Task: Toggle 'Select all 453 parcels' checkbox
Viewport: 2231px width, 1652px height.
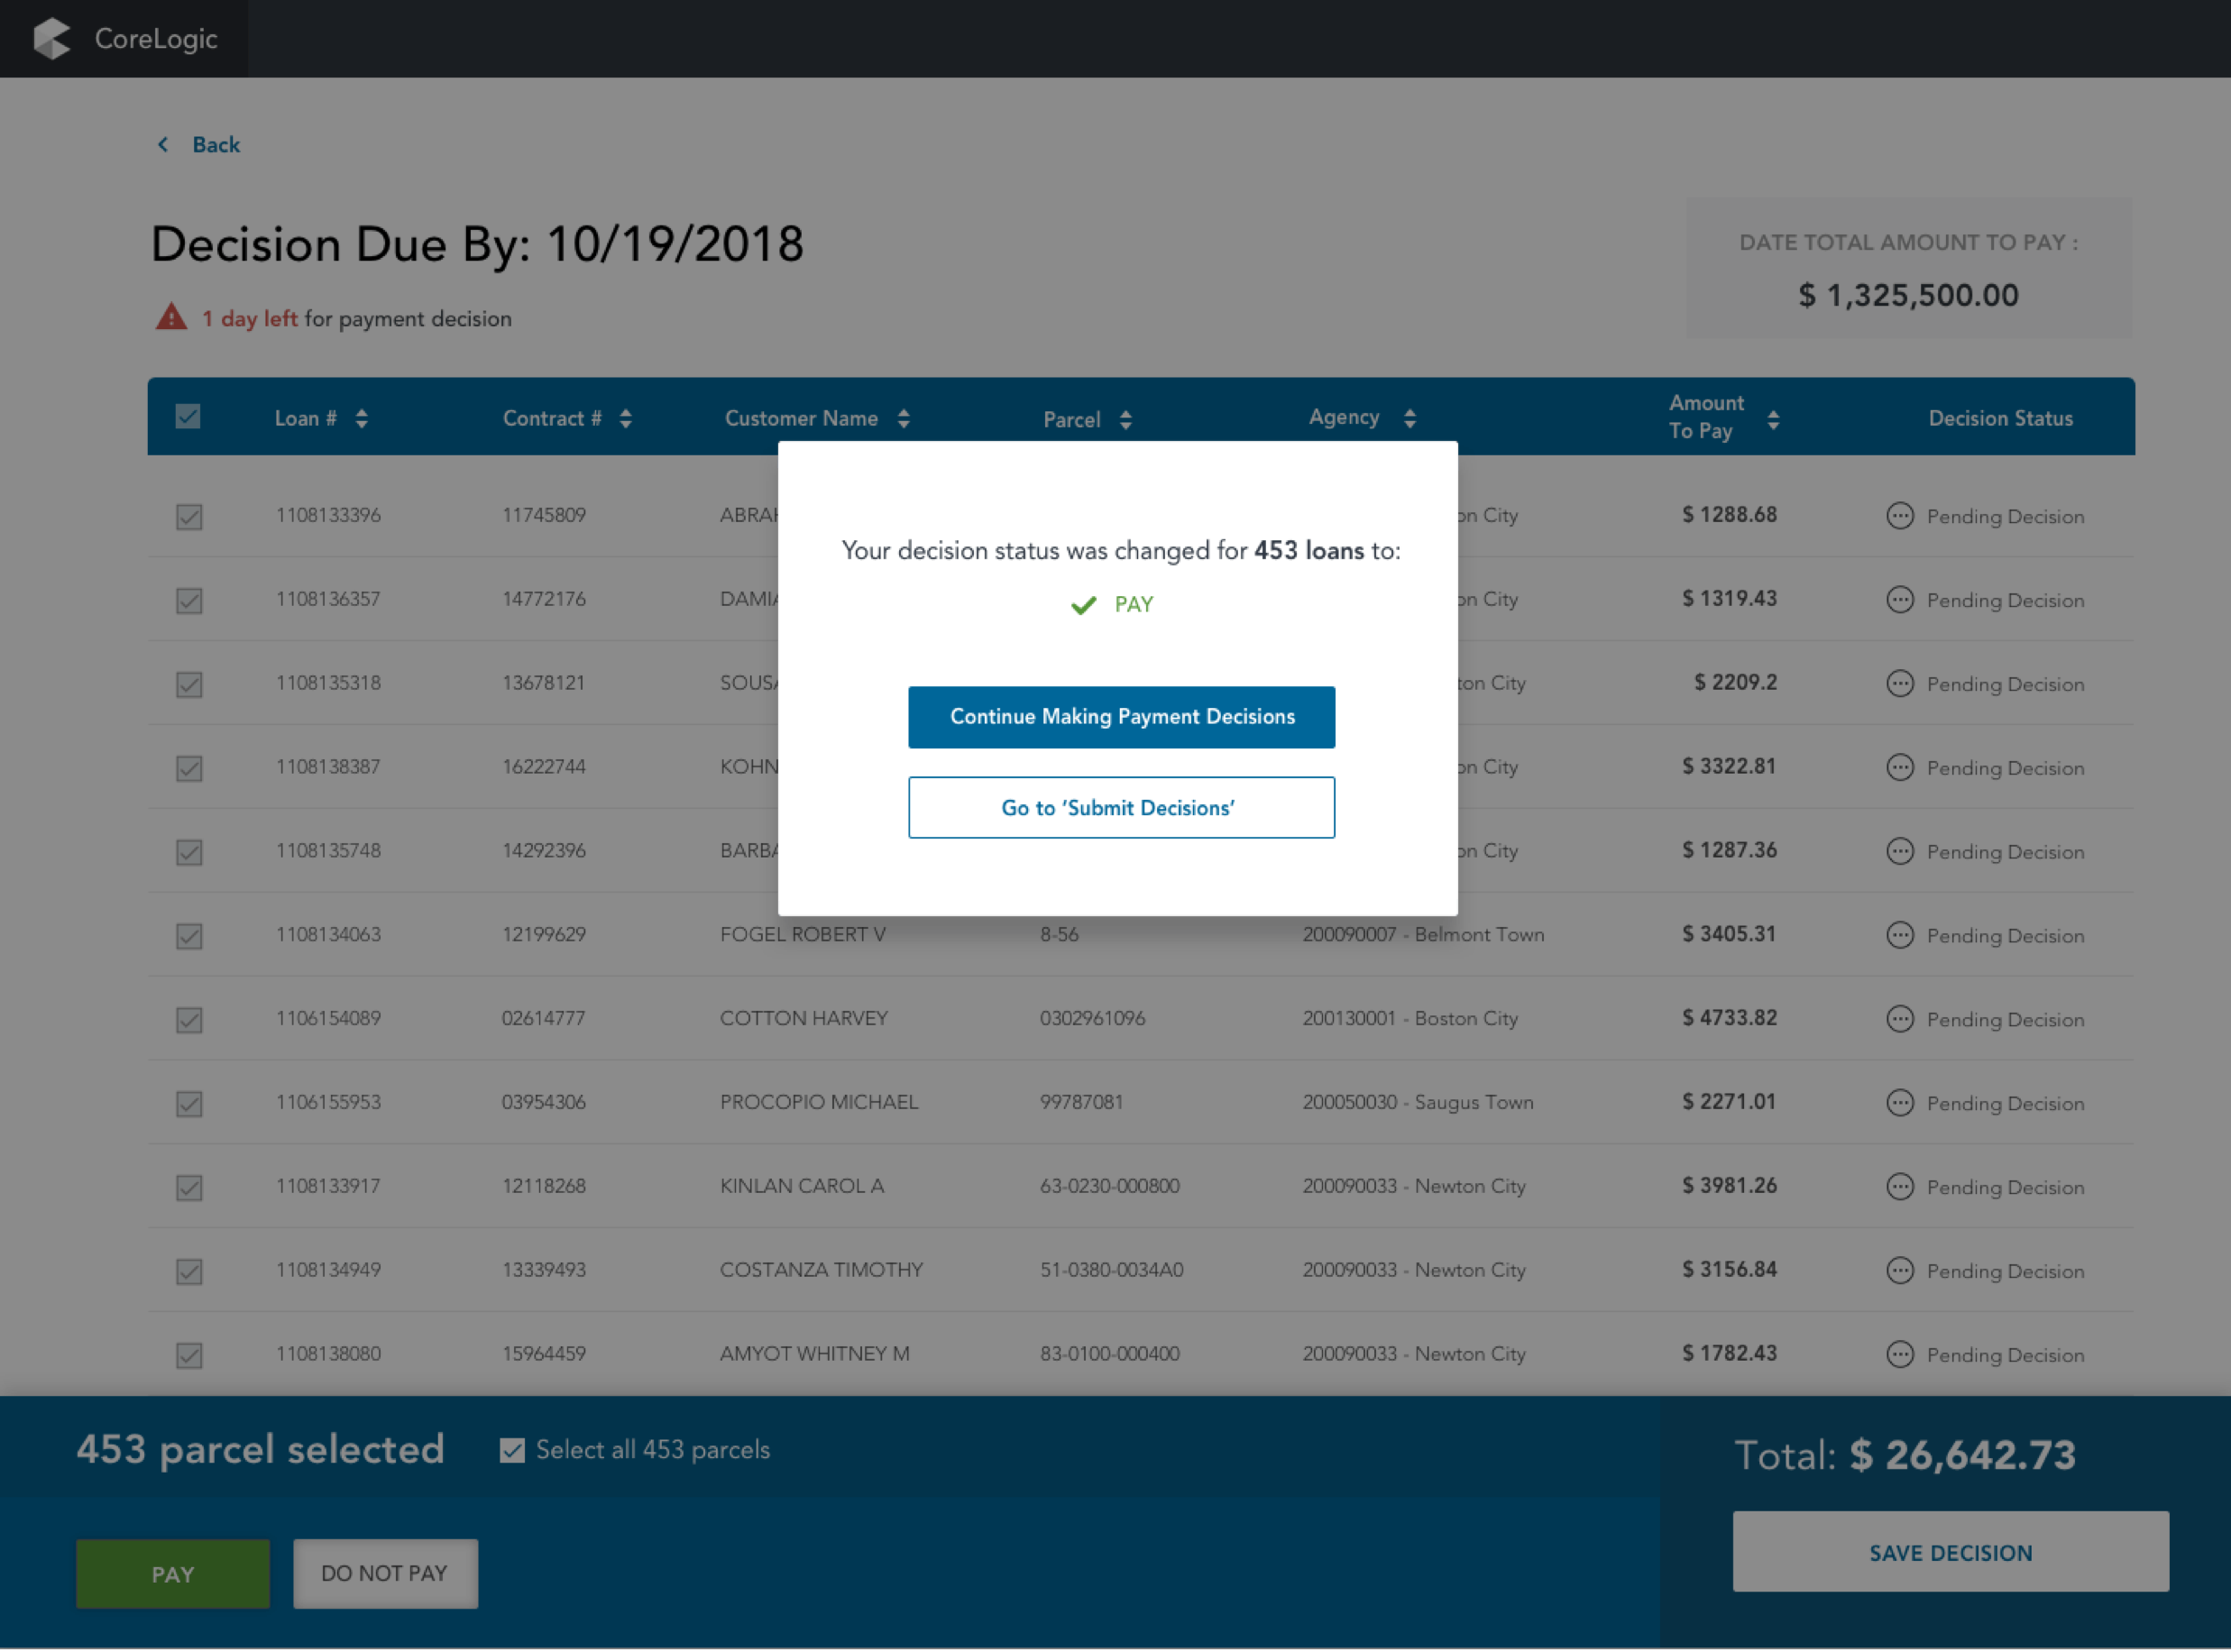Action: tap(512, 1450)
